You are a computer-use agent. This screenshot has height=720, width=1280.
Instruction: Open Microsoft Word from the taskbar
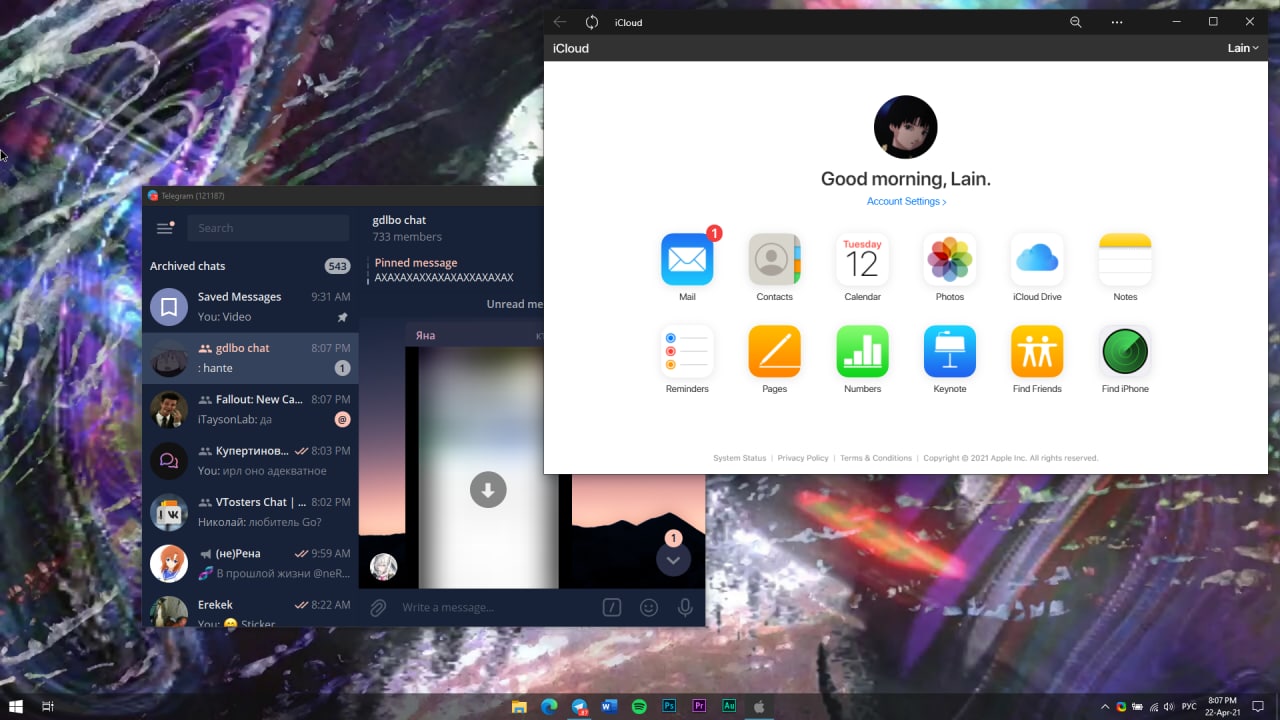tap(609, 706)
